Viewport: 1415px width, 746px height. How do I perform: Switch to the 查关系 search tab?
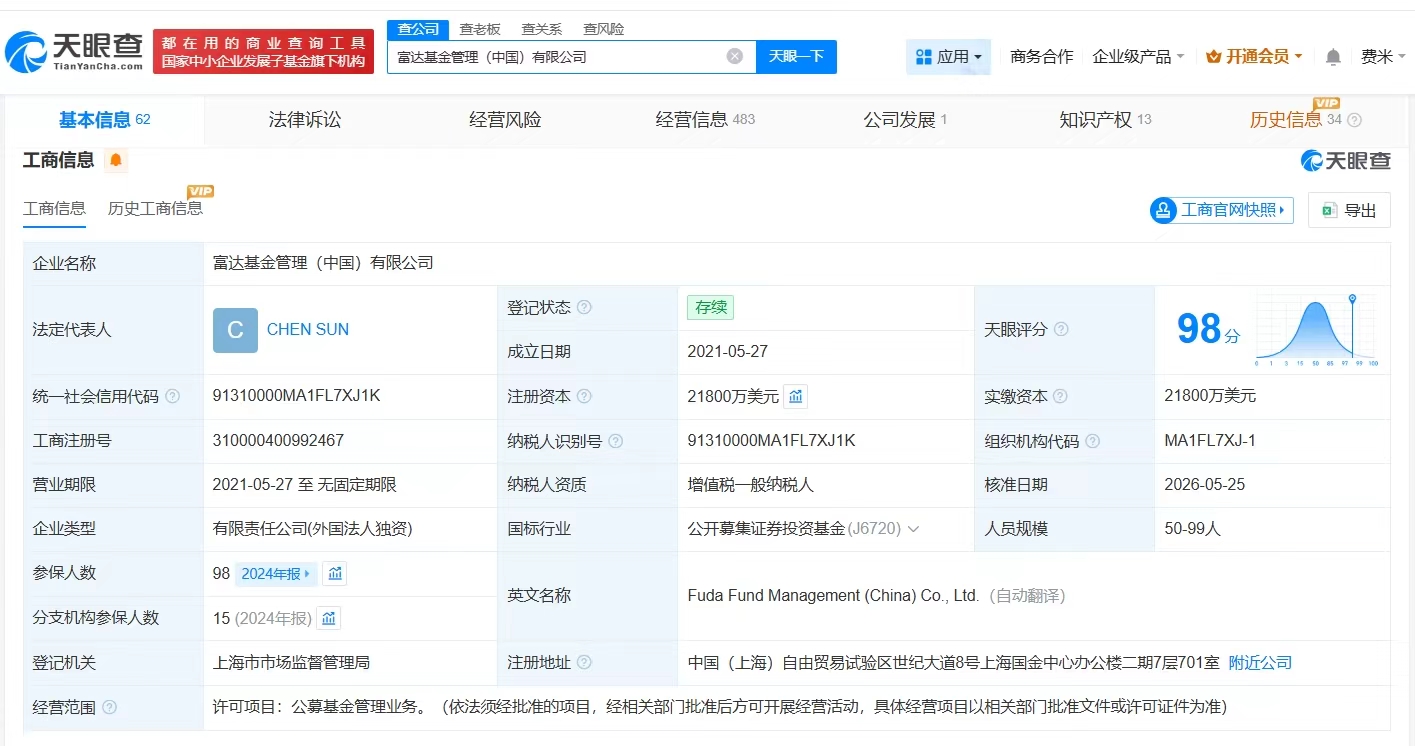[x=542, y=29]
